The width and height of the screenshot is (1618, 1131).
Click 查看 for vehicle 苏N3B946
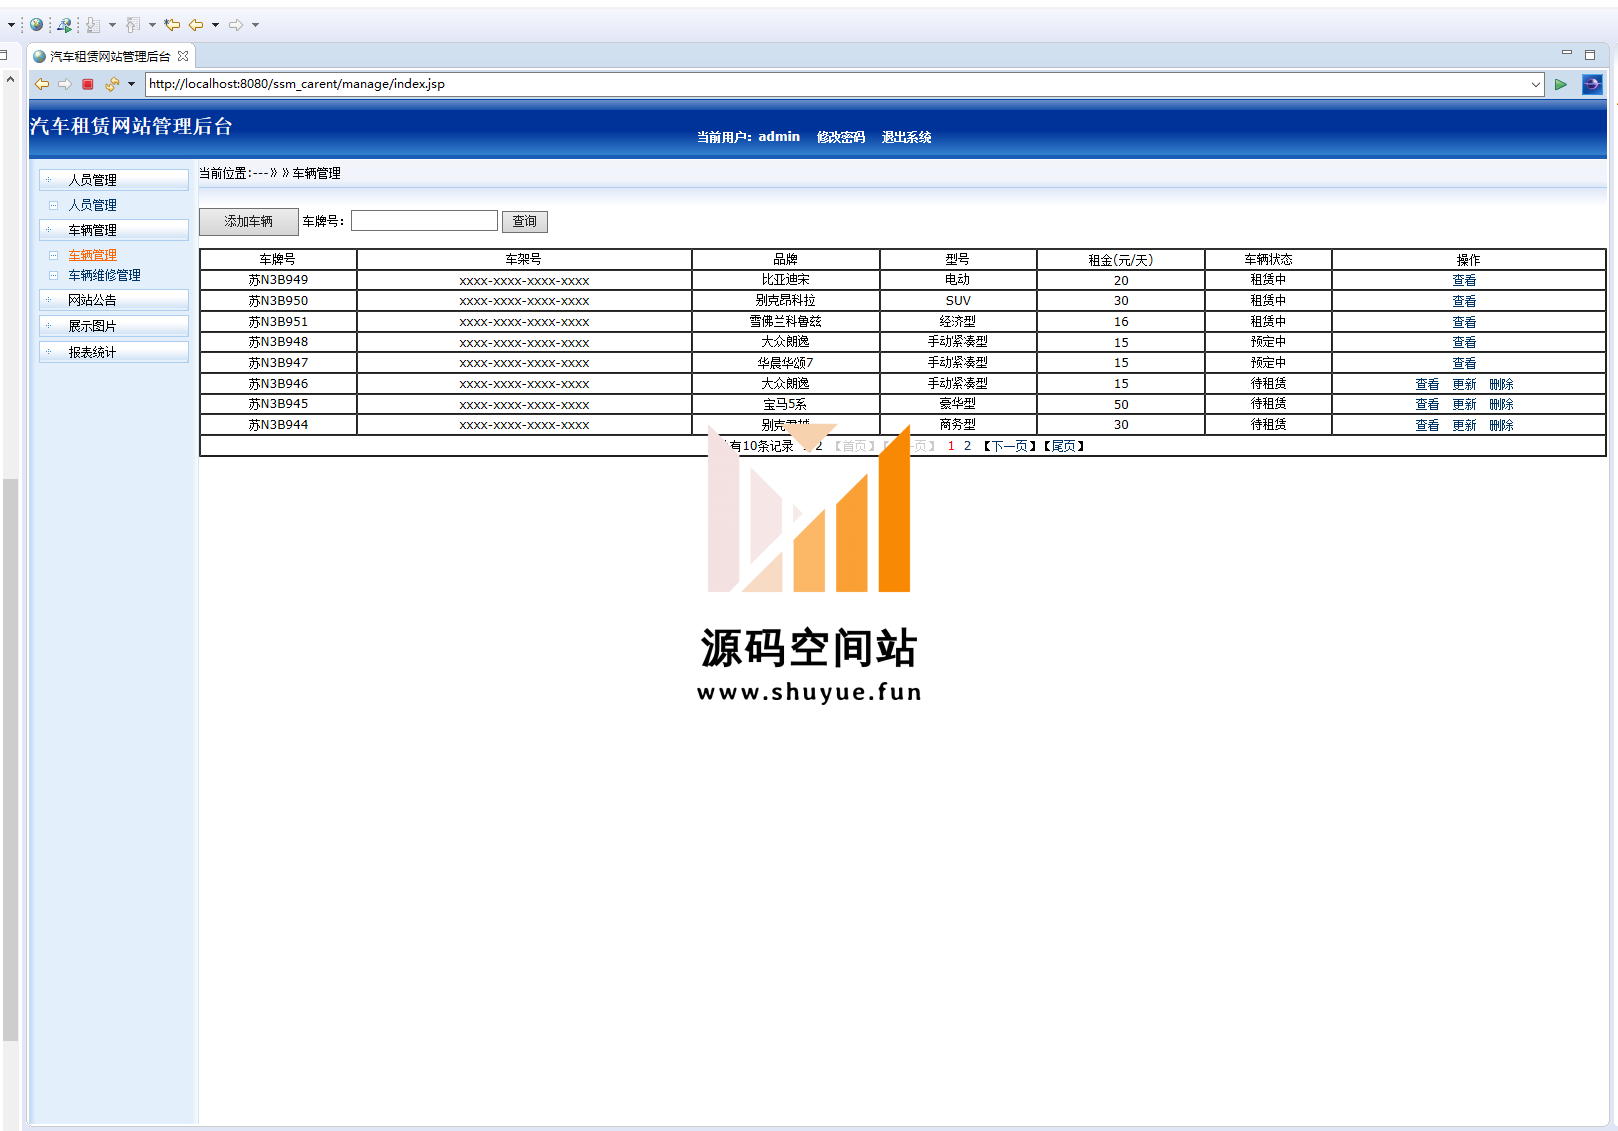1427,384
